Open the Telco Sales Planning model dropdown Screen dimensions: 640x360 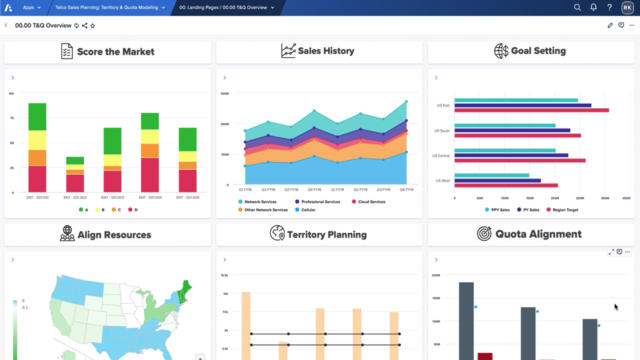(110, 7)
